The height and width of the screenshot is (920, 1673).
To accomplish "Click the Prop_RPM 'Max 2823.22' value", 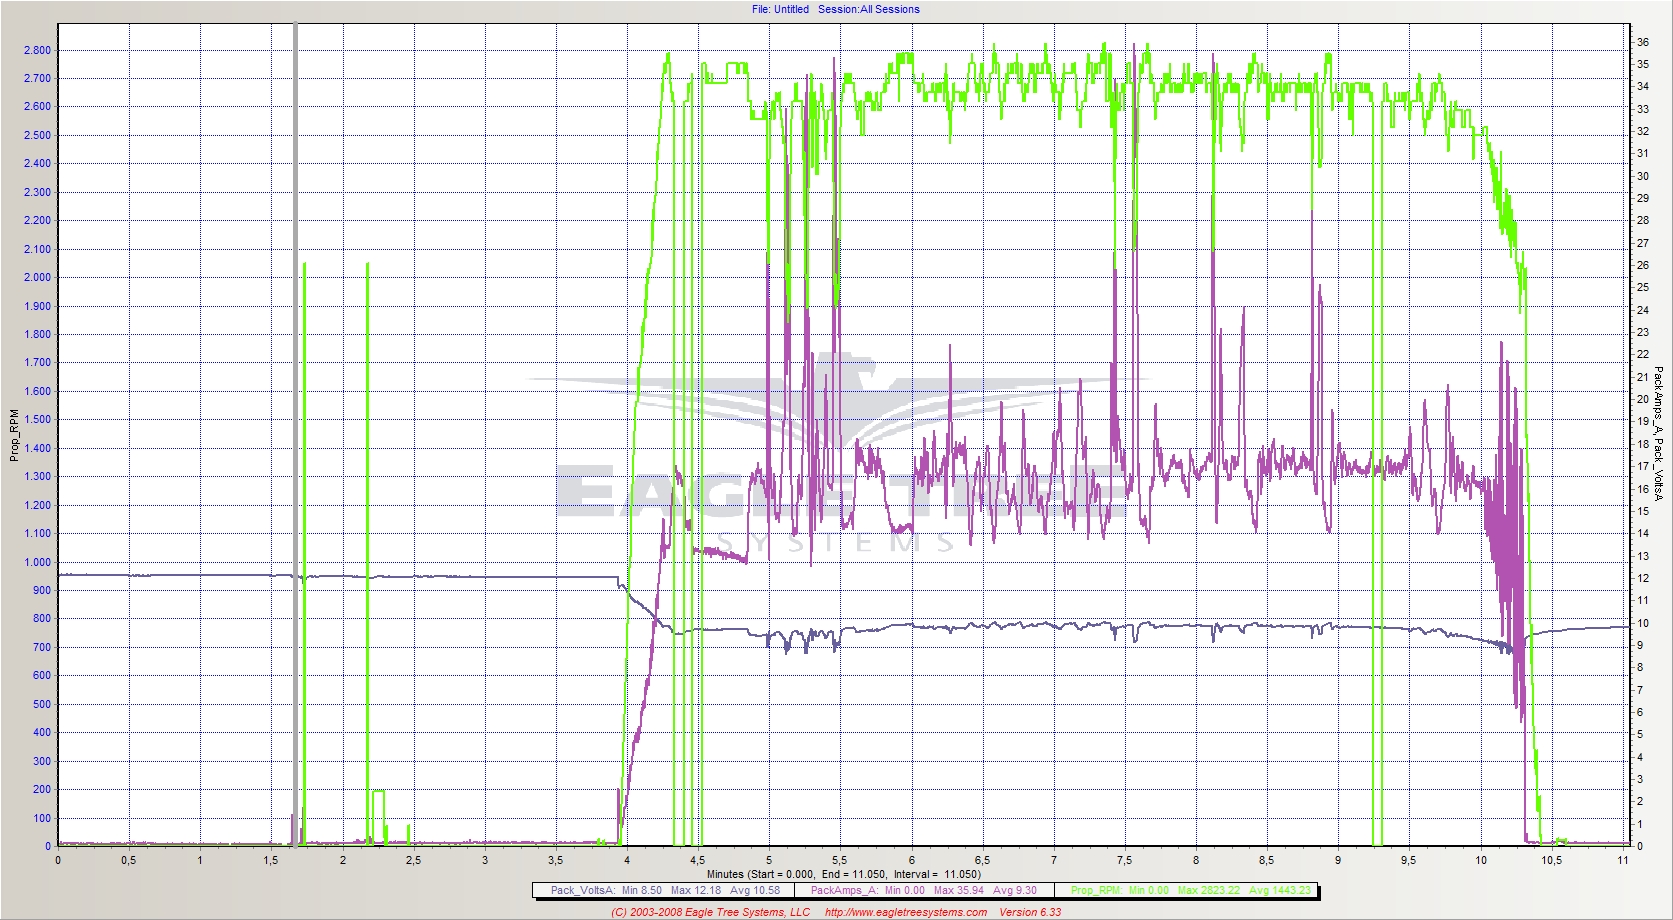I will click(1209, 890).
